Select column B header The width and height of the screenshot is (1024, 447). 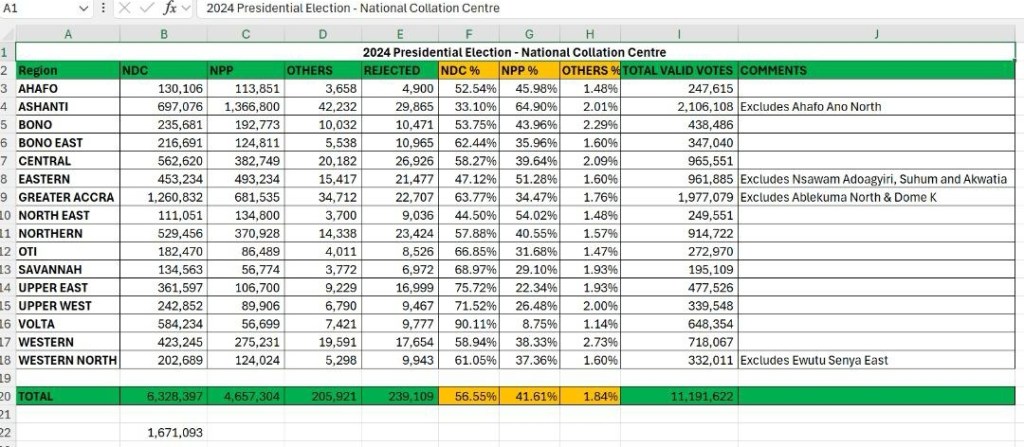(x=163, y=33)
